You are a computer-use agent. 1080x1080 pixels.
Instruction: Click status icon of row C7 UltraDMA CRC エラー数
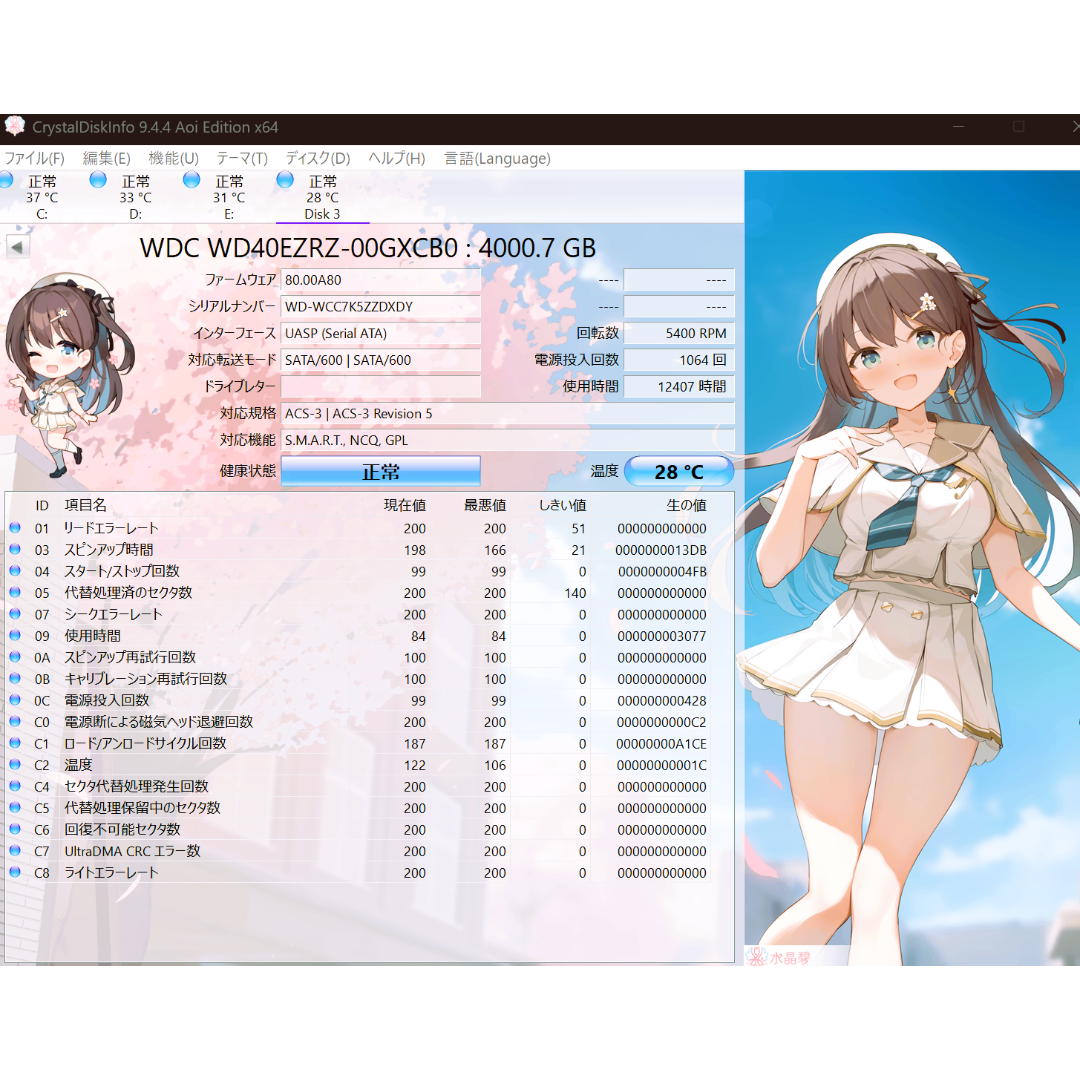tap(15, 850)
